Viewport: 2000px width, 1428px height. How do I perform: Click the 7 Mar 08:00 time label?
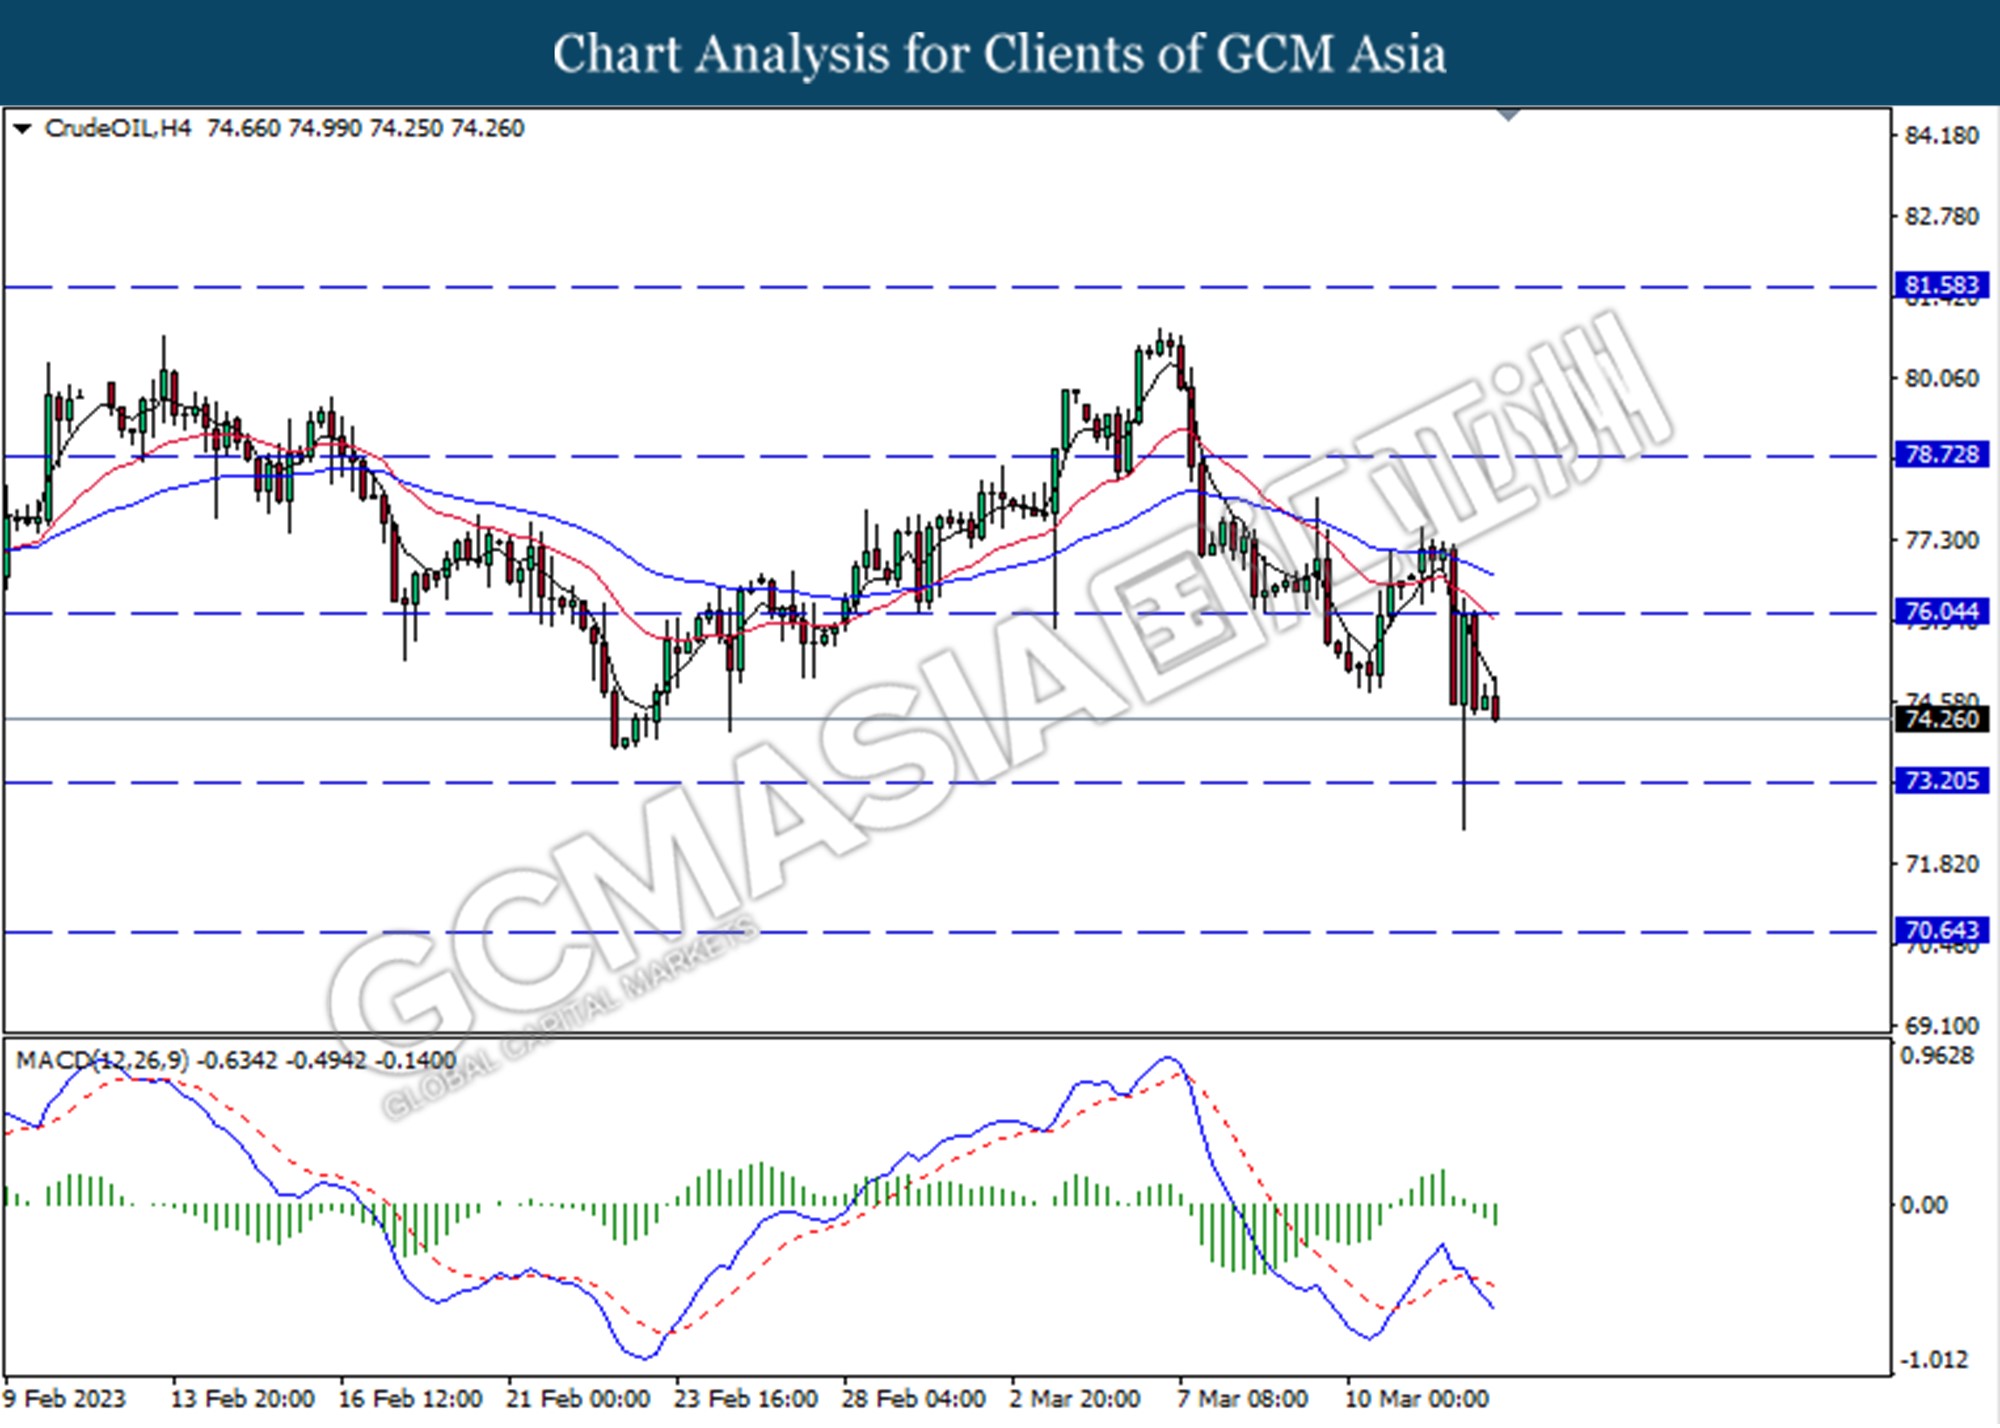(1242, 1398)
